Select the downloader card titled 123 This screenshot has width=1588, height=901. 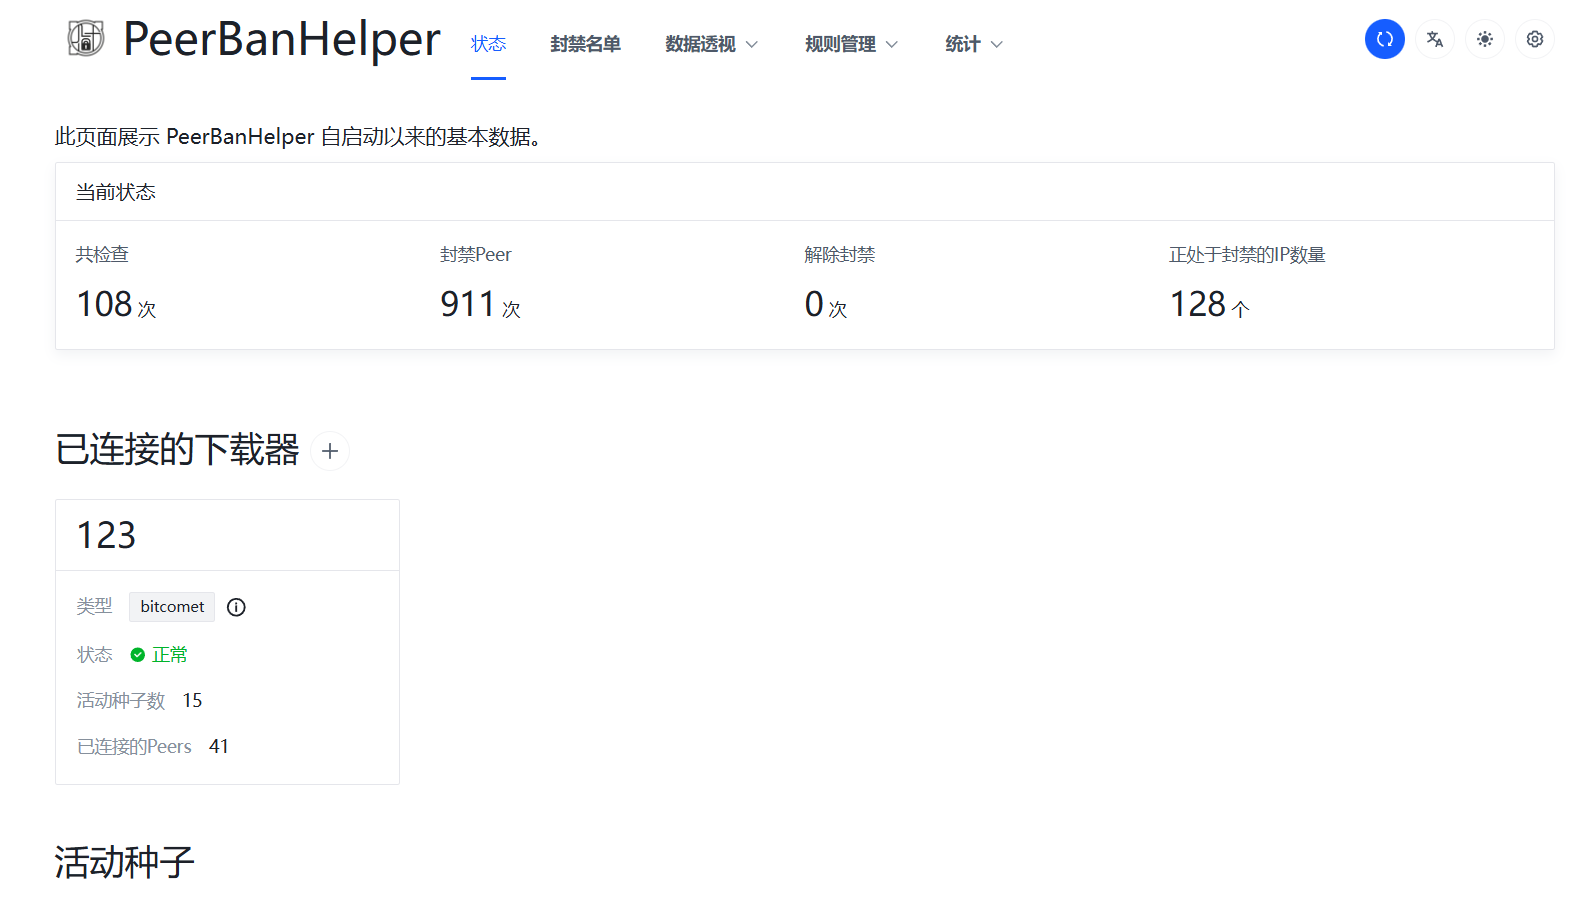coord(107,535)
